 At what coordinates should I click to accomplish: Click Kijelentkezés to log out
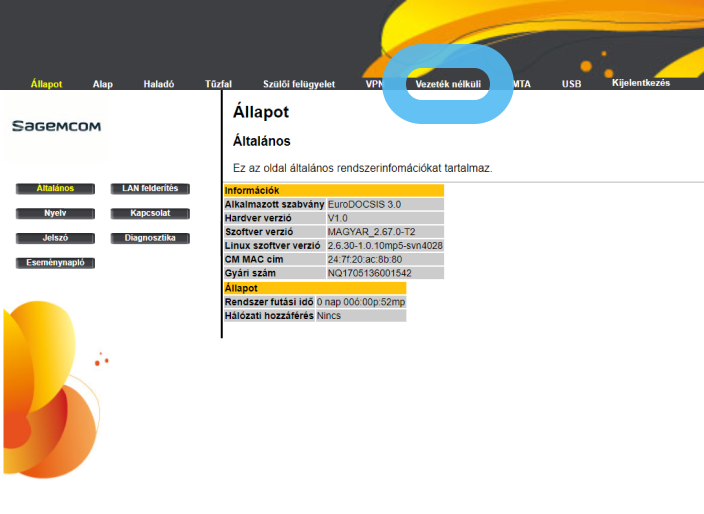pos(641,83)
